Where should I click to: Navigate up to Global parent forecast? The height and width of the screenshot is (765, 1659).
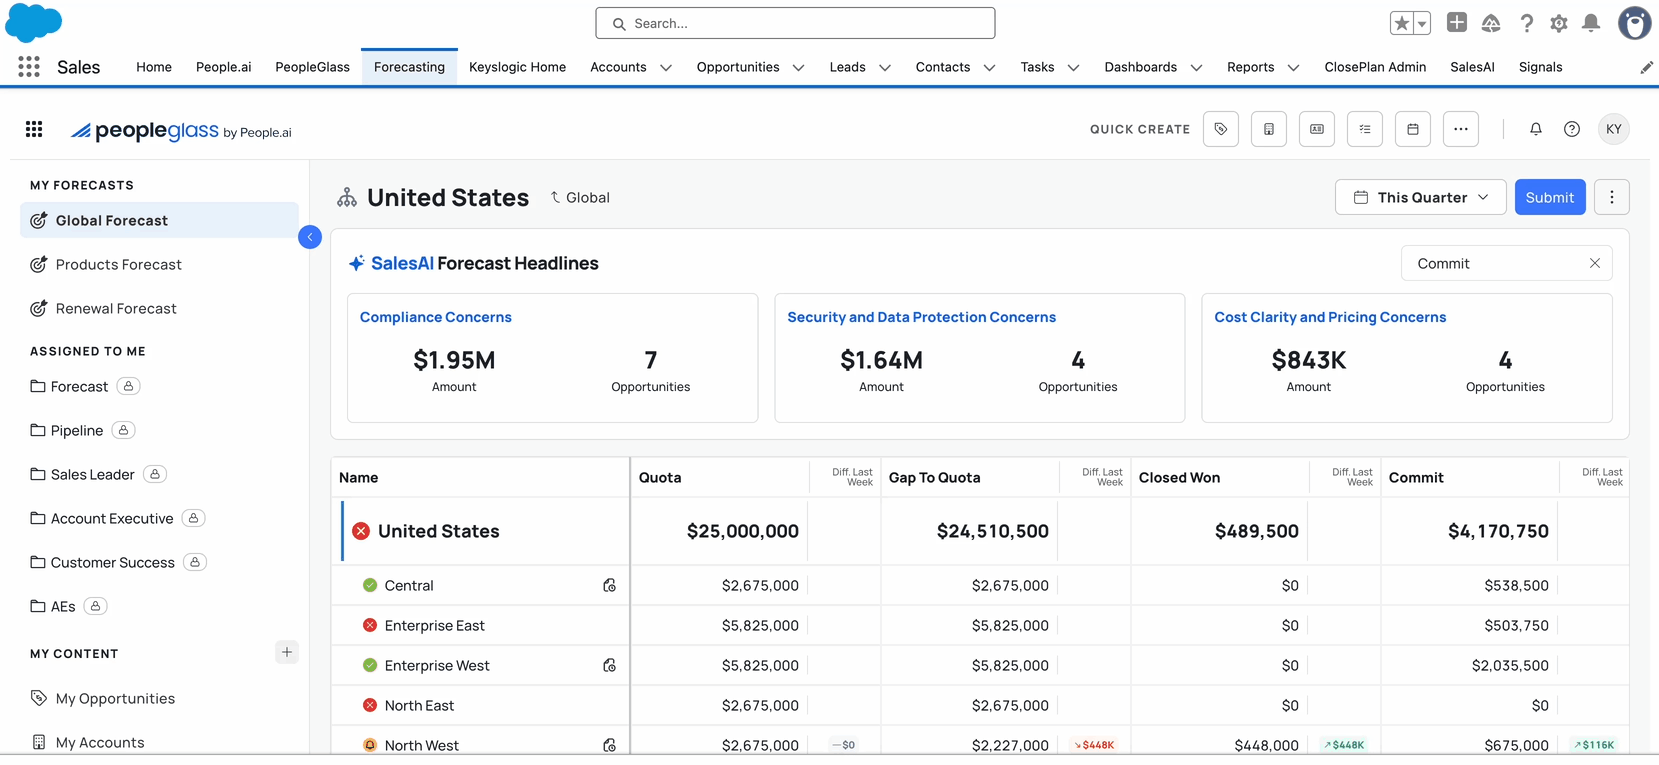[x=580, y=198]
